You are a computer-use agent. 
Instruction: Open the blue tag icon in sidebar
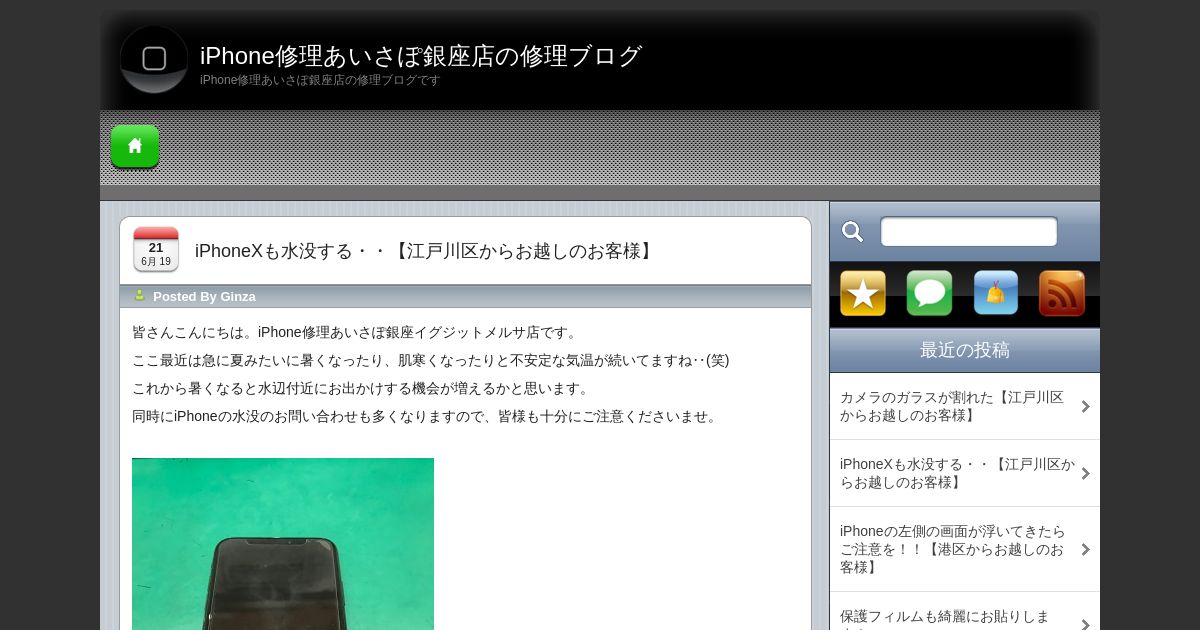coord(996,293)
